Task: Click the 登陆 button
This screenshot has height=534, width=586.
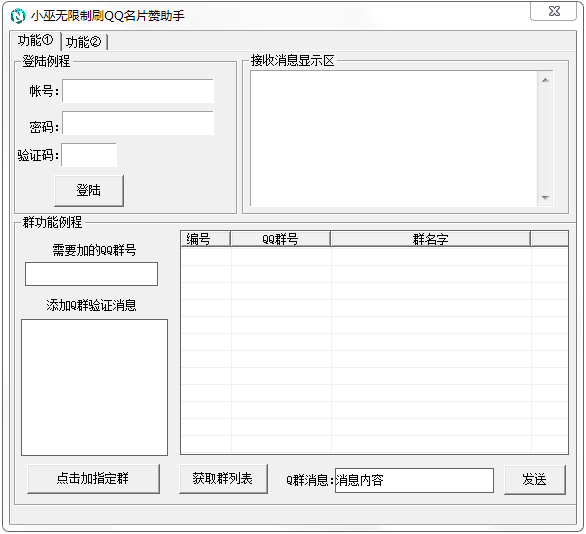Action: [89, 191]
